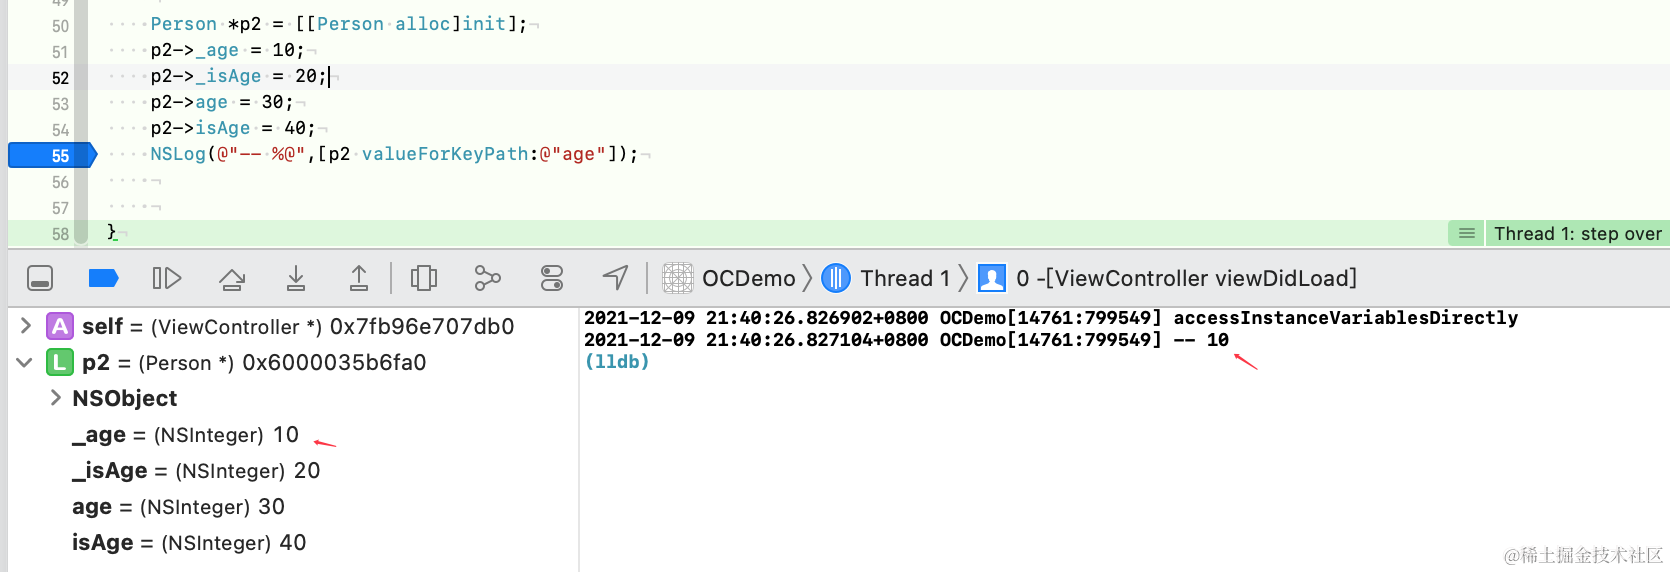Expand the NSObject row under p2
The width and height of the screenshot is (1670, 572).
(55, 398)
